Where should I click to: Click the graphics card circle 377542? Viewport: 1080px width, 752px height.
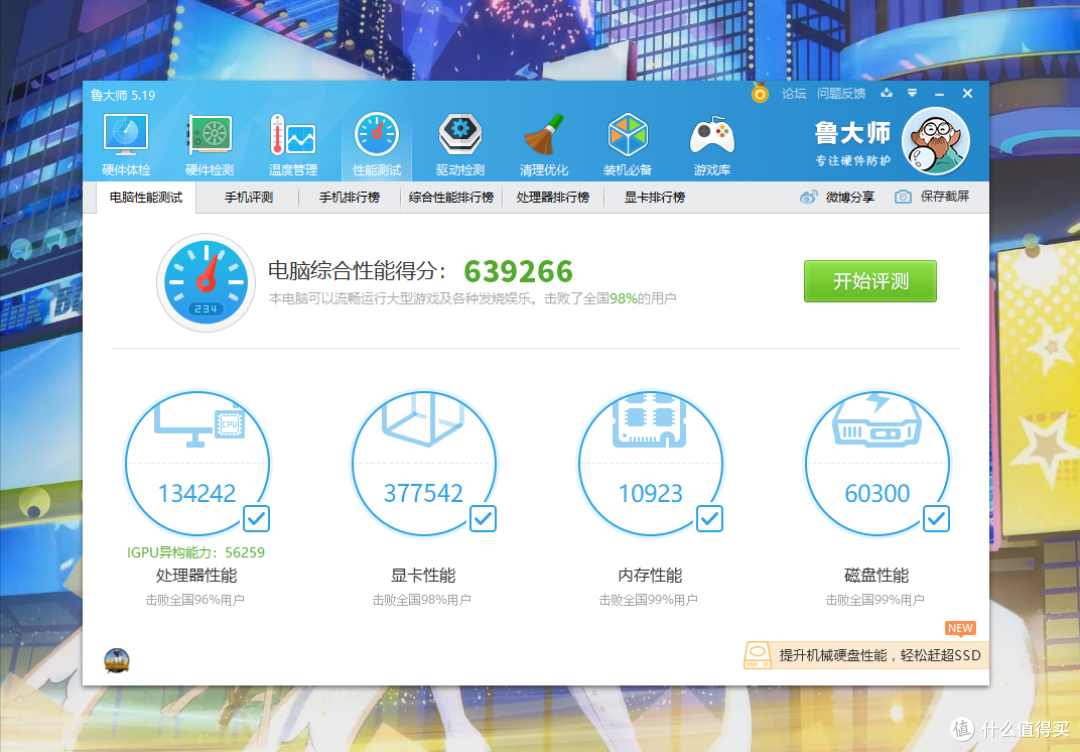click(424, 463)
